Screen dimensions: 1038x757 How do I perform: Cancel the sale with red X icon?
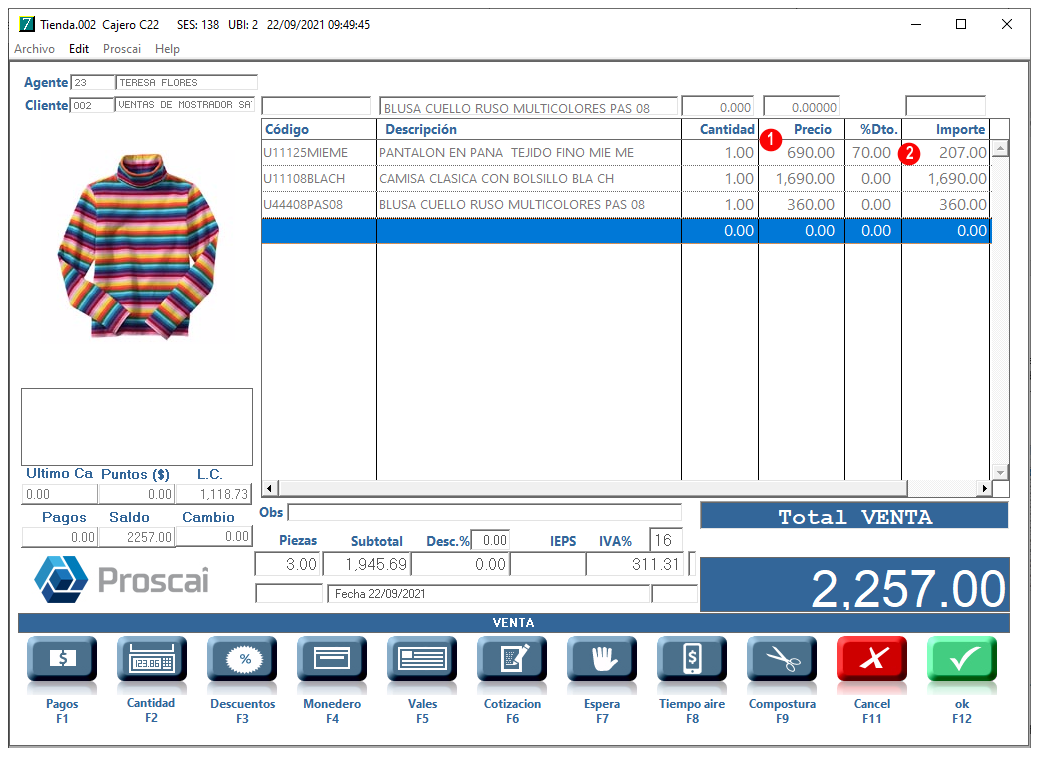tap(872, 659)
